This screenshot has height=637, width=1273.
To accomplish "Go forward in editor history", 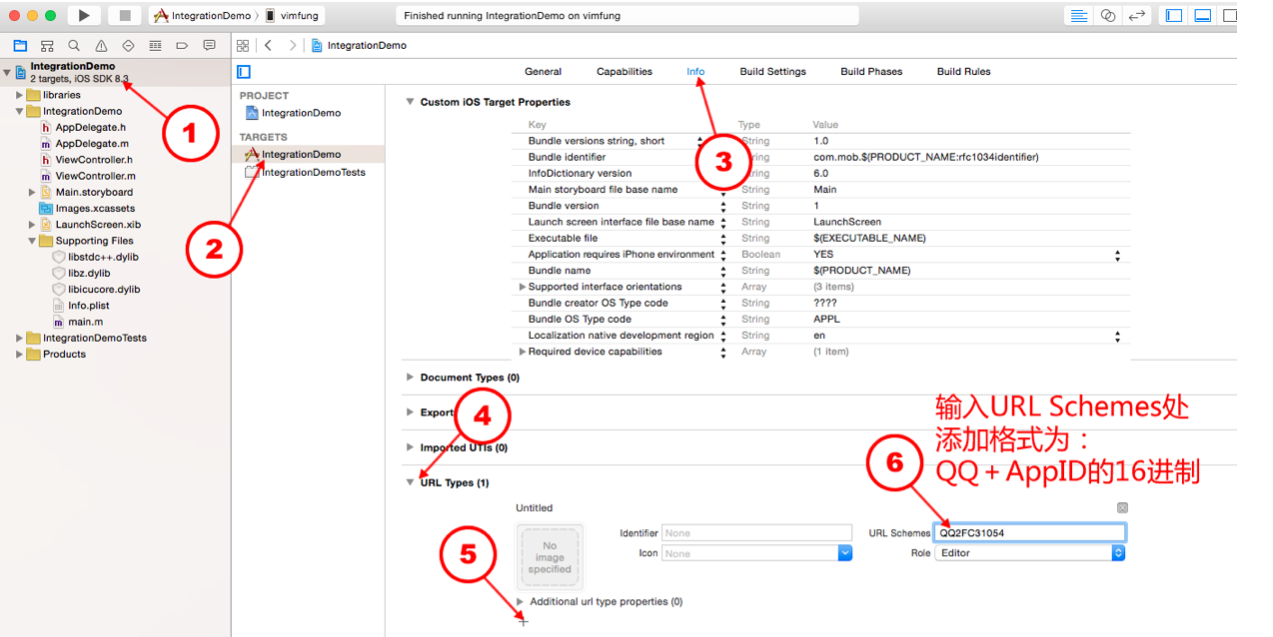I will pos(292,45).
